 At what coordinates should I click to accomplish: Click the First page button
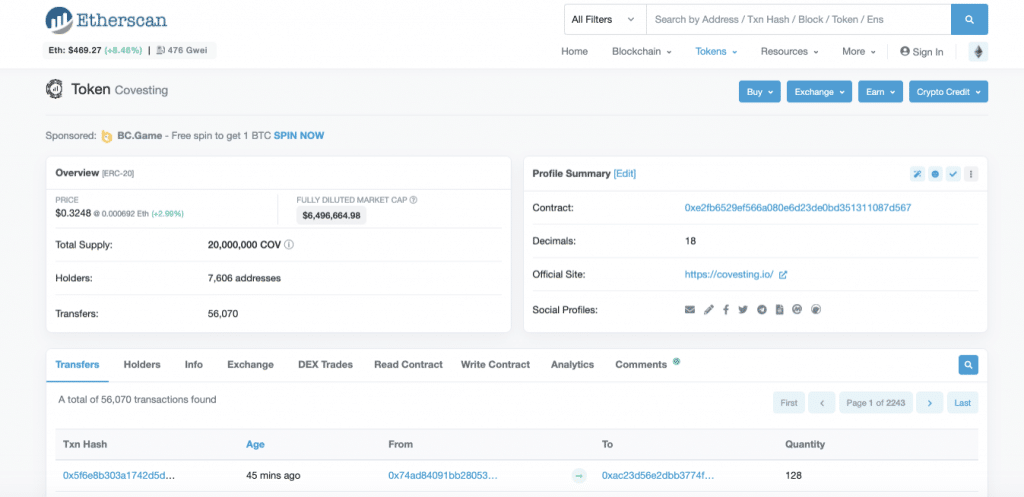pos(789,403)
